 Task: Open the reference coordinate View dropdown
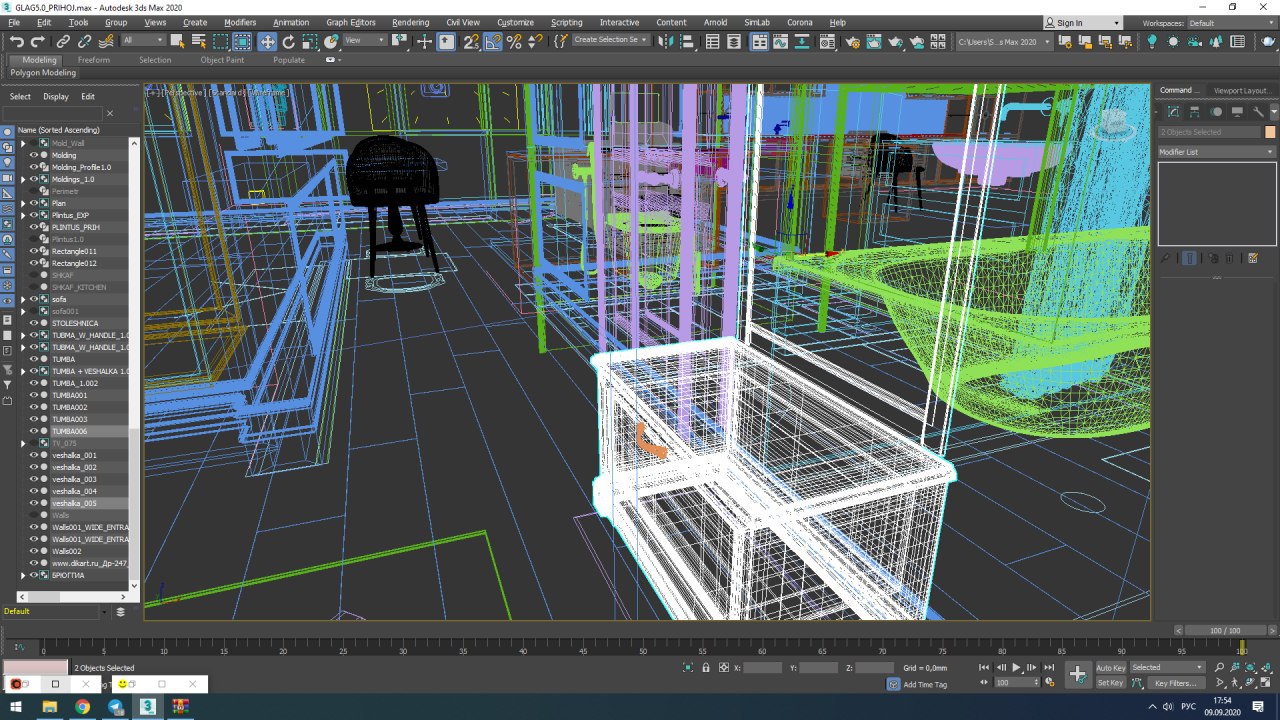(x=365, y=40)
